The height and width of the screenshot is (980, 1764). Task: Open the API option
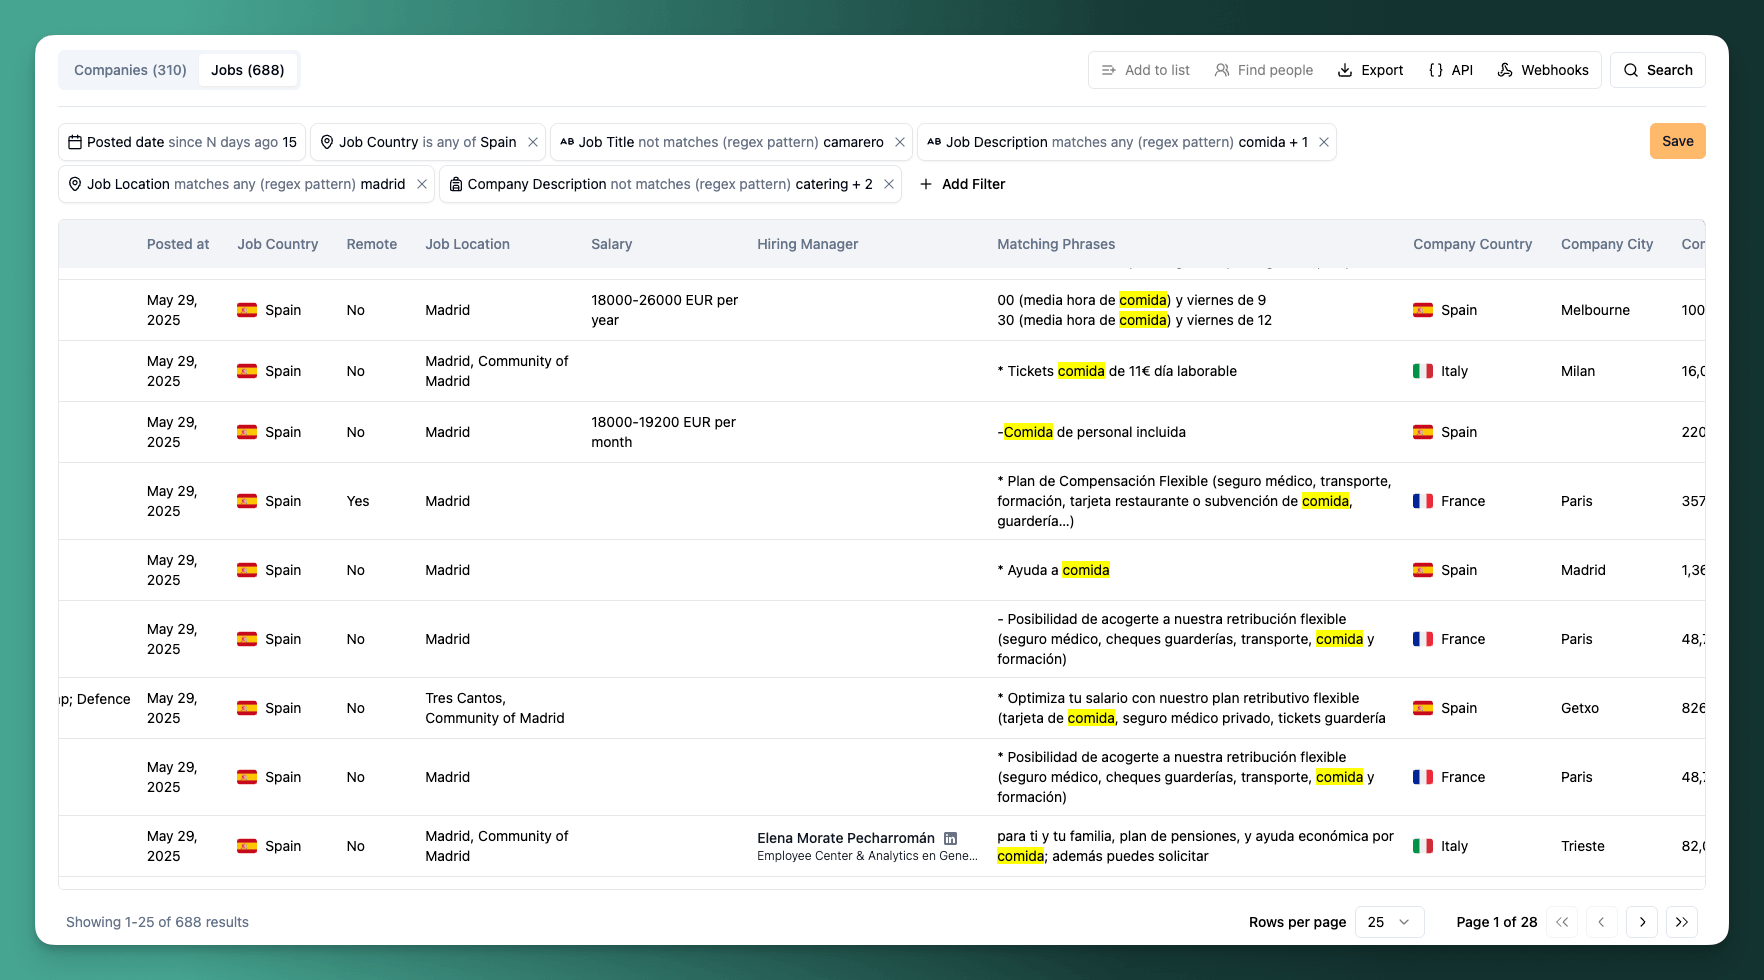pos(1451,70)
